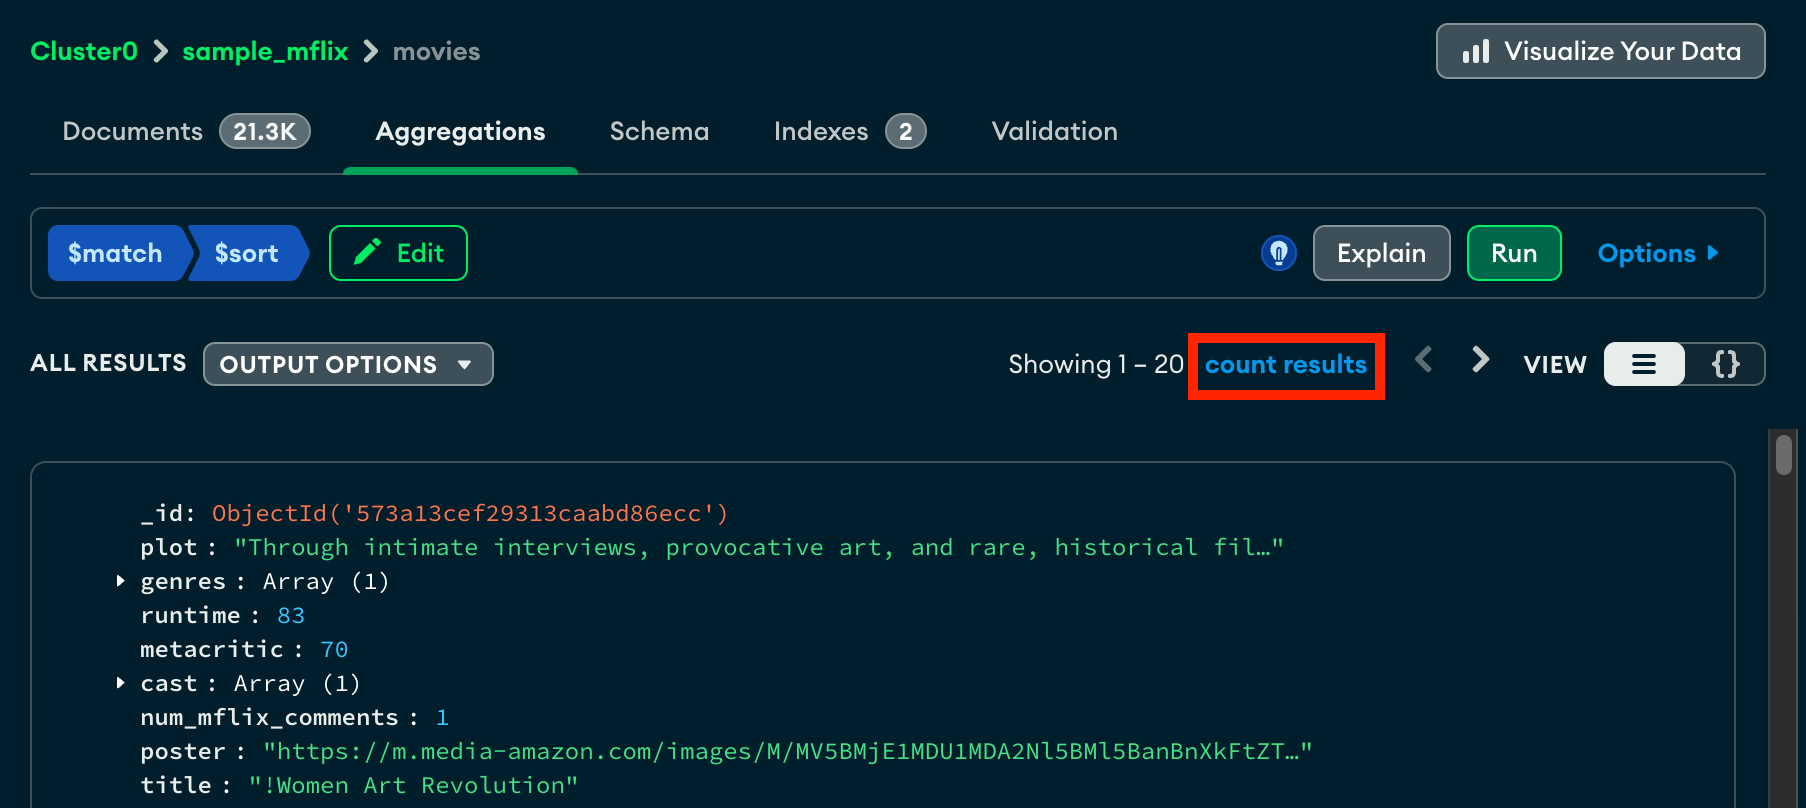Expand the genres array field

point(121,581)
